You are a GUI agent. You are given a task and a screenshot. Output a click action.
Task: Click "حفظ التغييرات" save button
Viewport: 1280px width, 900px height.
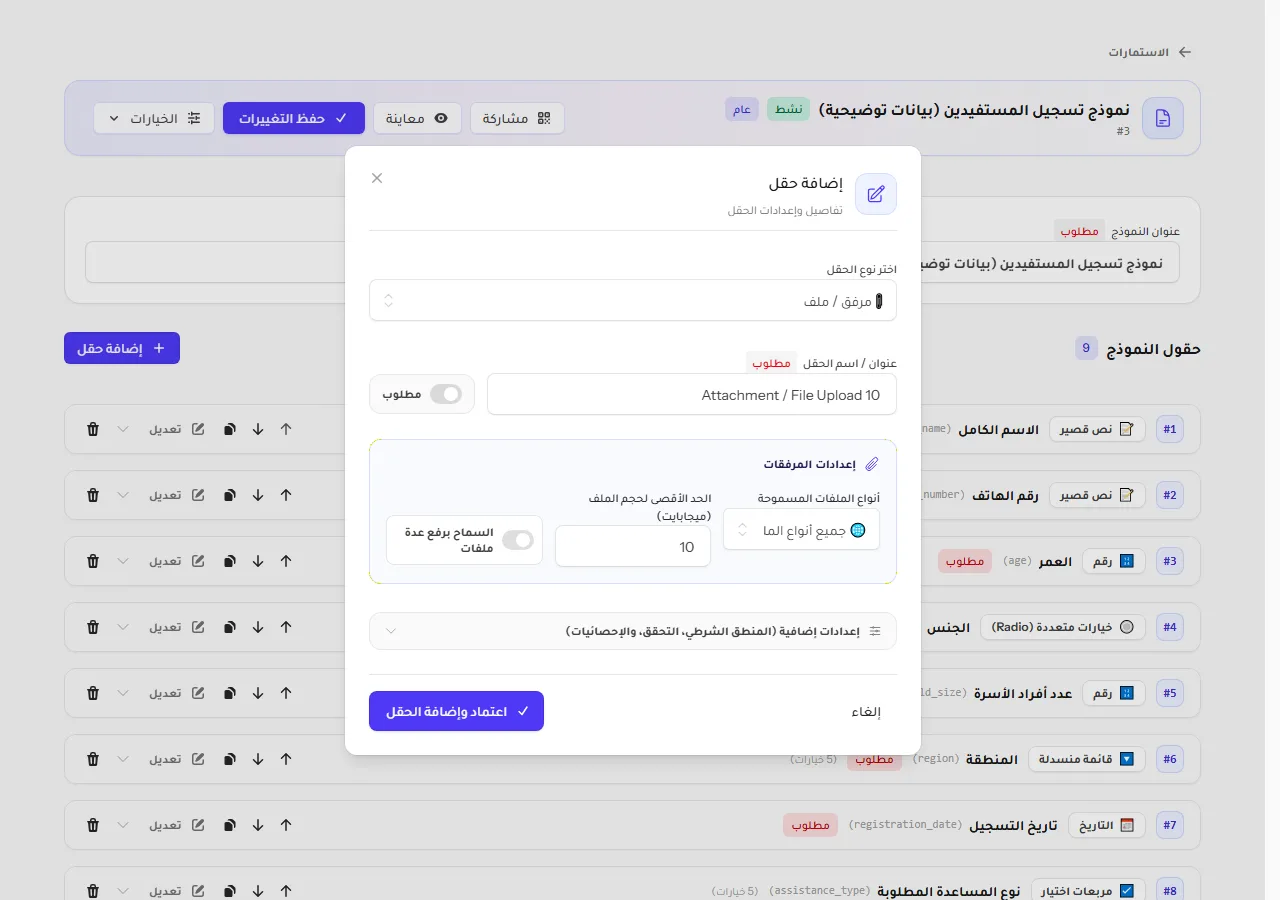click(294, 118)
